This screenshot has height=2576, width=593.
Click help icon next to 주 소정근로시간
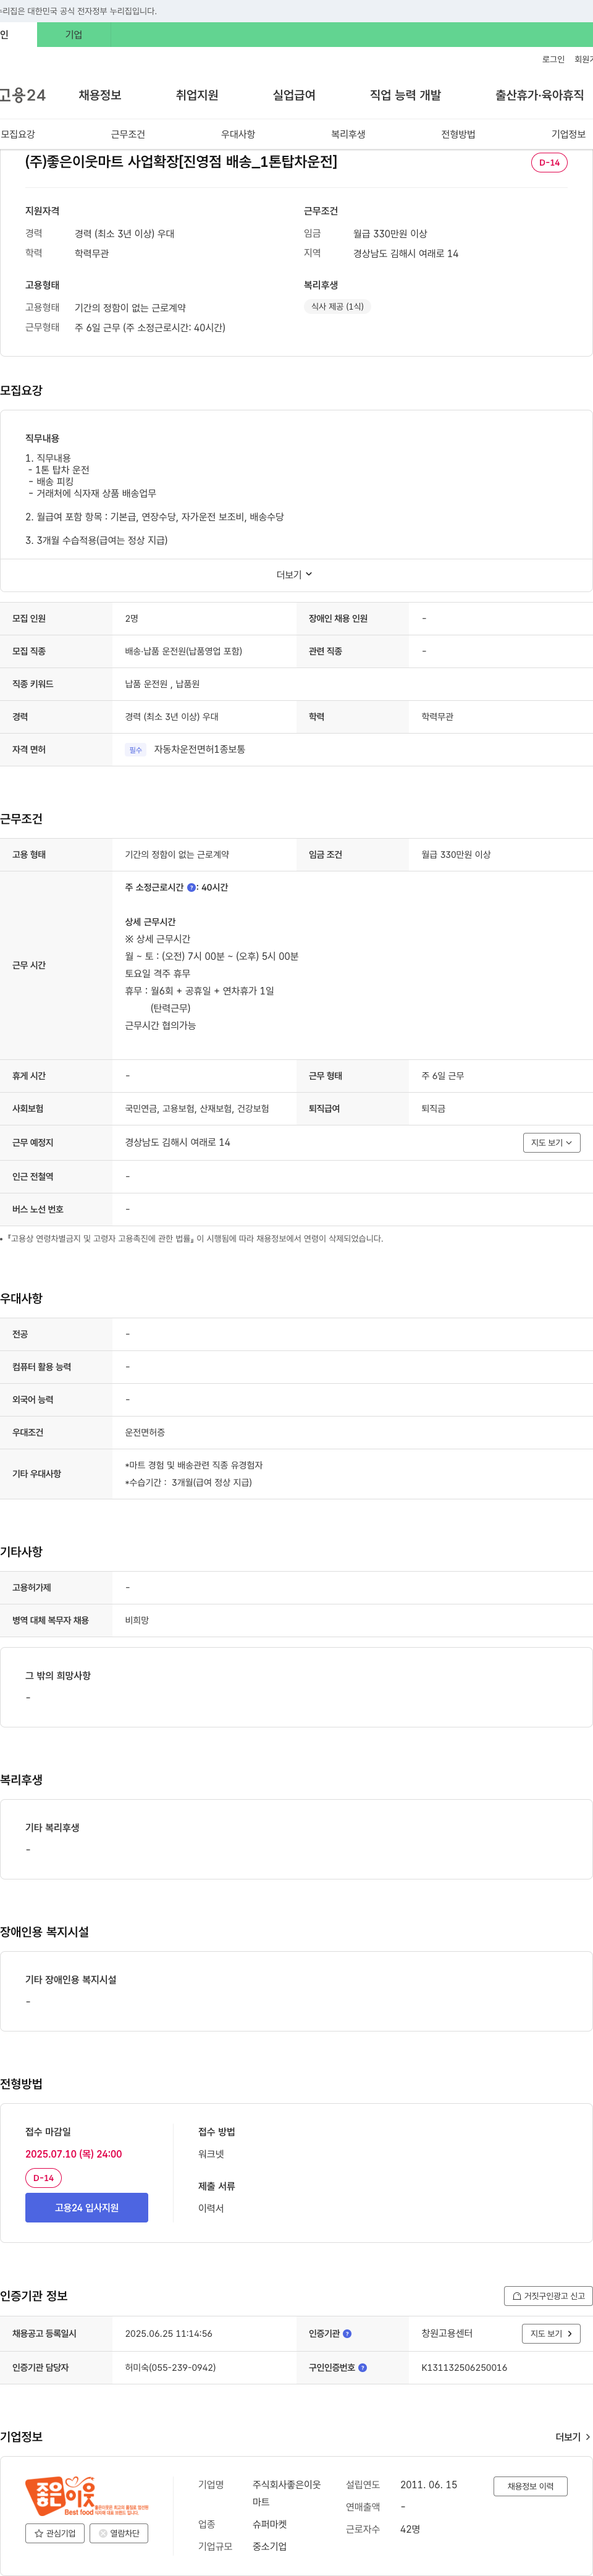point(191,888)
